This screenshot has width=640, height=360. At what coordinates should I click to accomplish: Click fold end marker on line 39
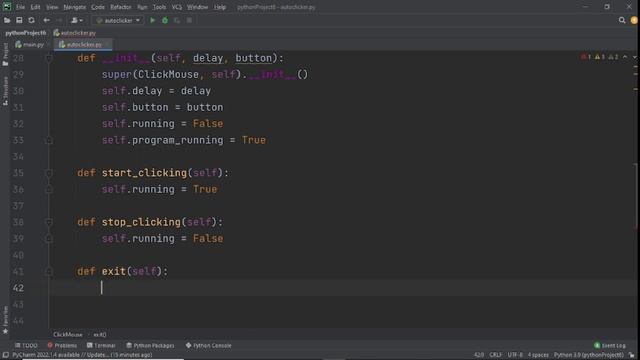pos(49,239)
